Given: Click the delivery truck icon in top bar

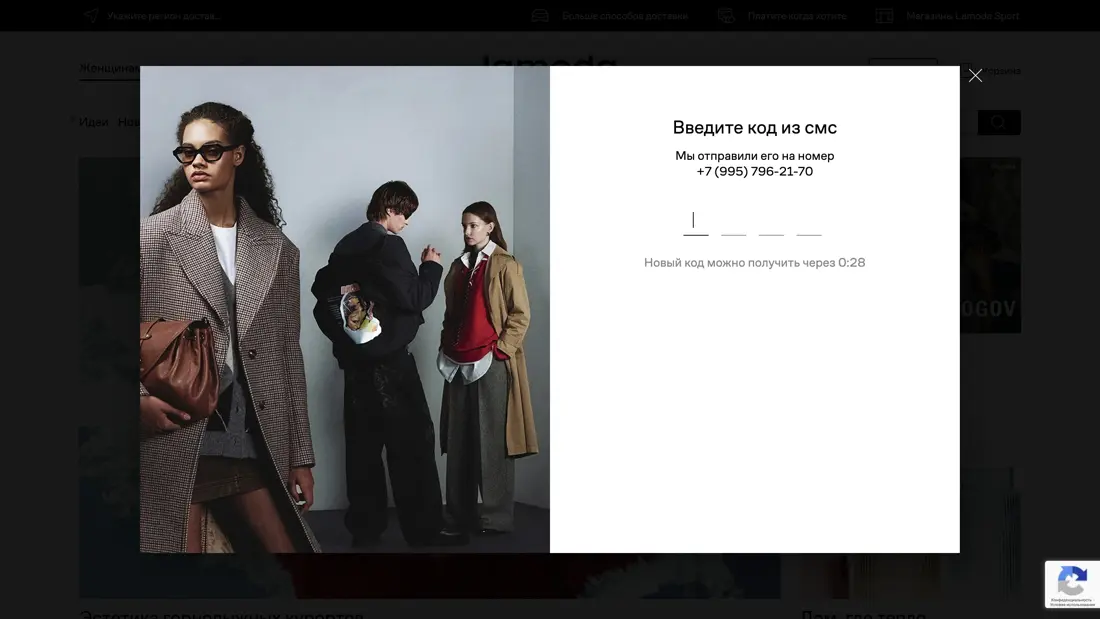Looking at the screenshot, I should coord(540,16).
